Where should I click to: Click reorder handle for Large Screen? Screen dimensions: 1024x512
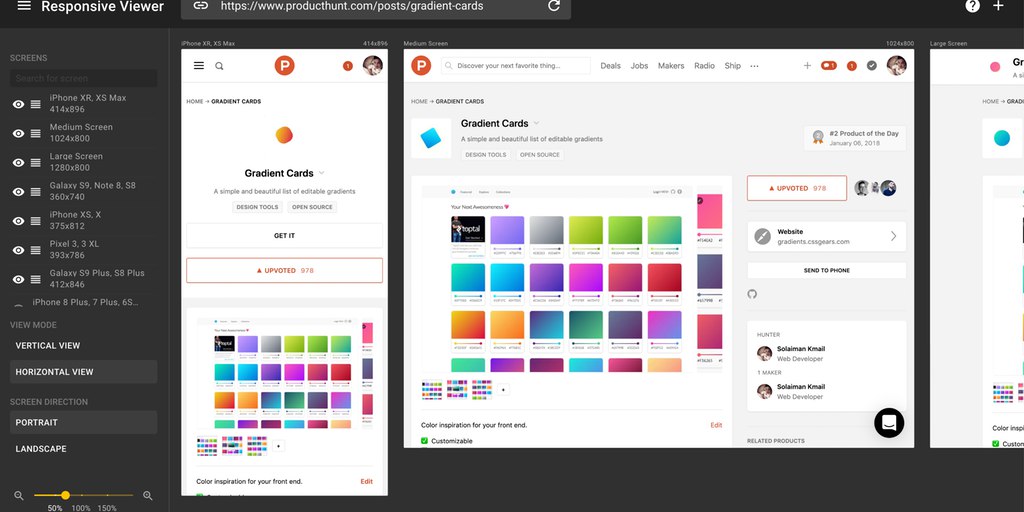pos(36,163)
